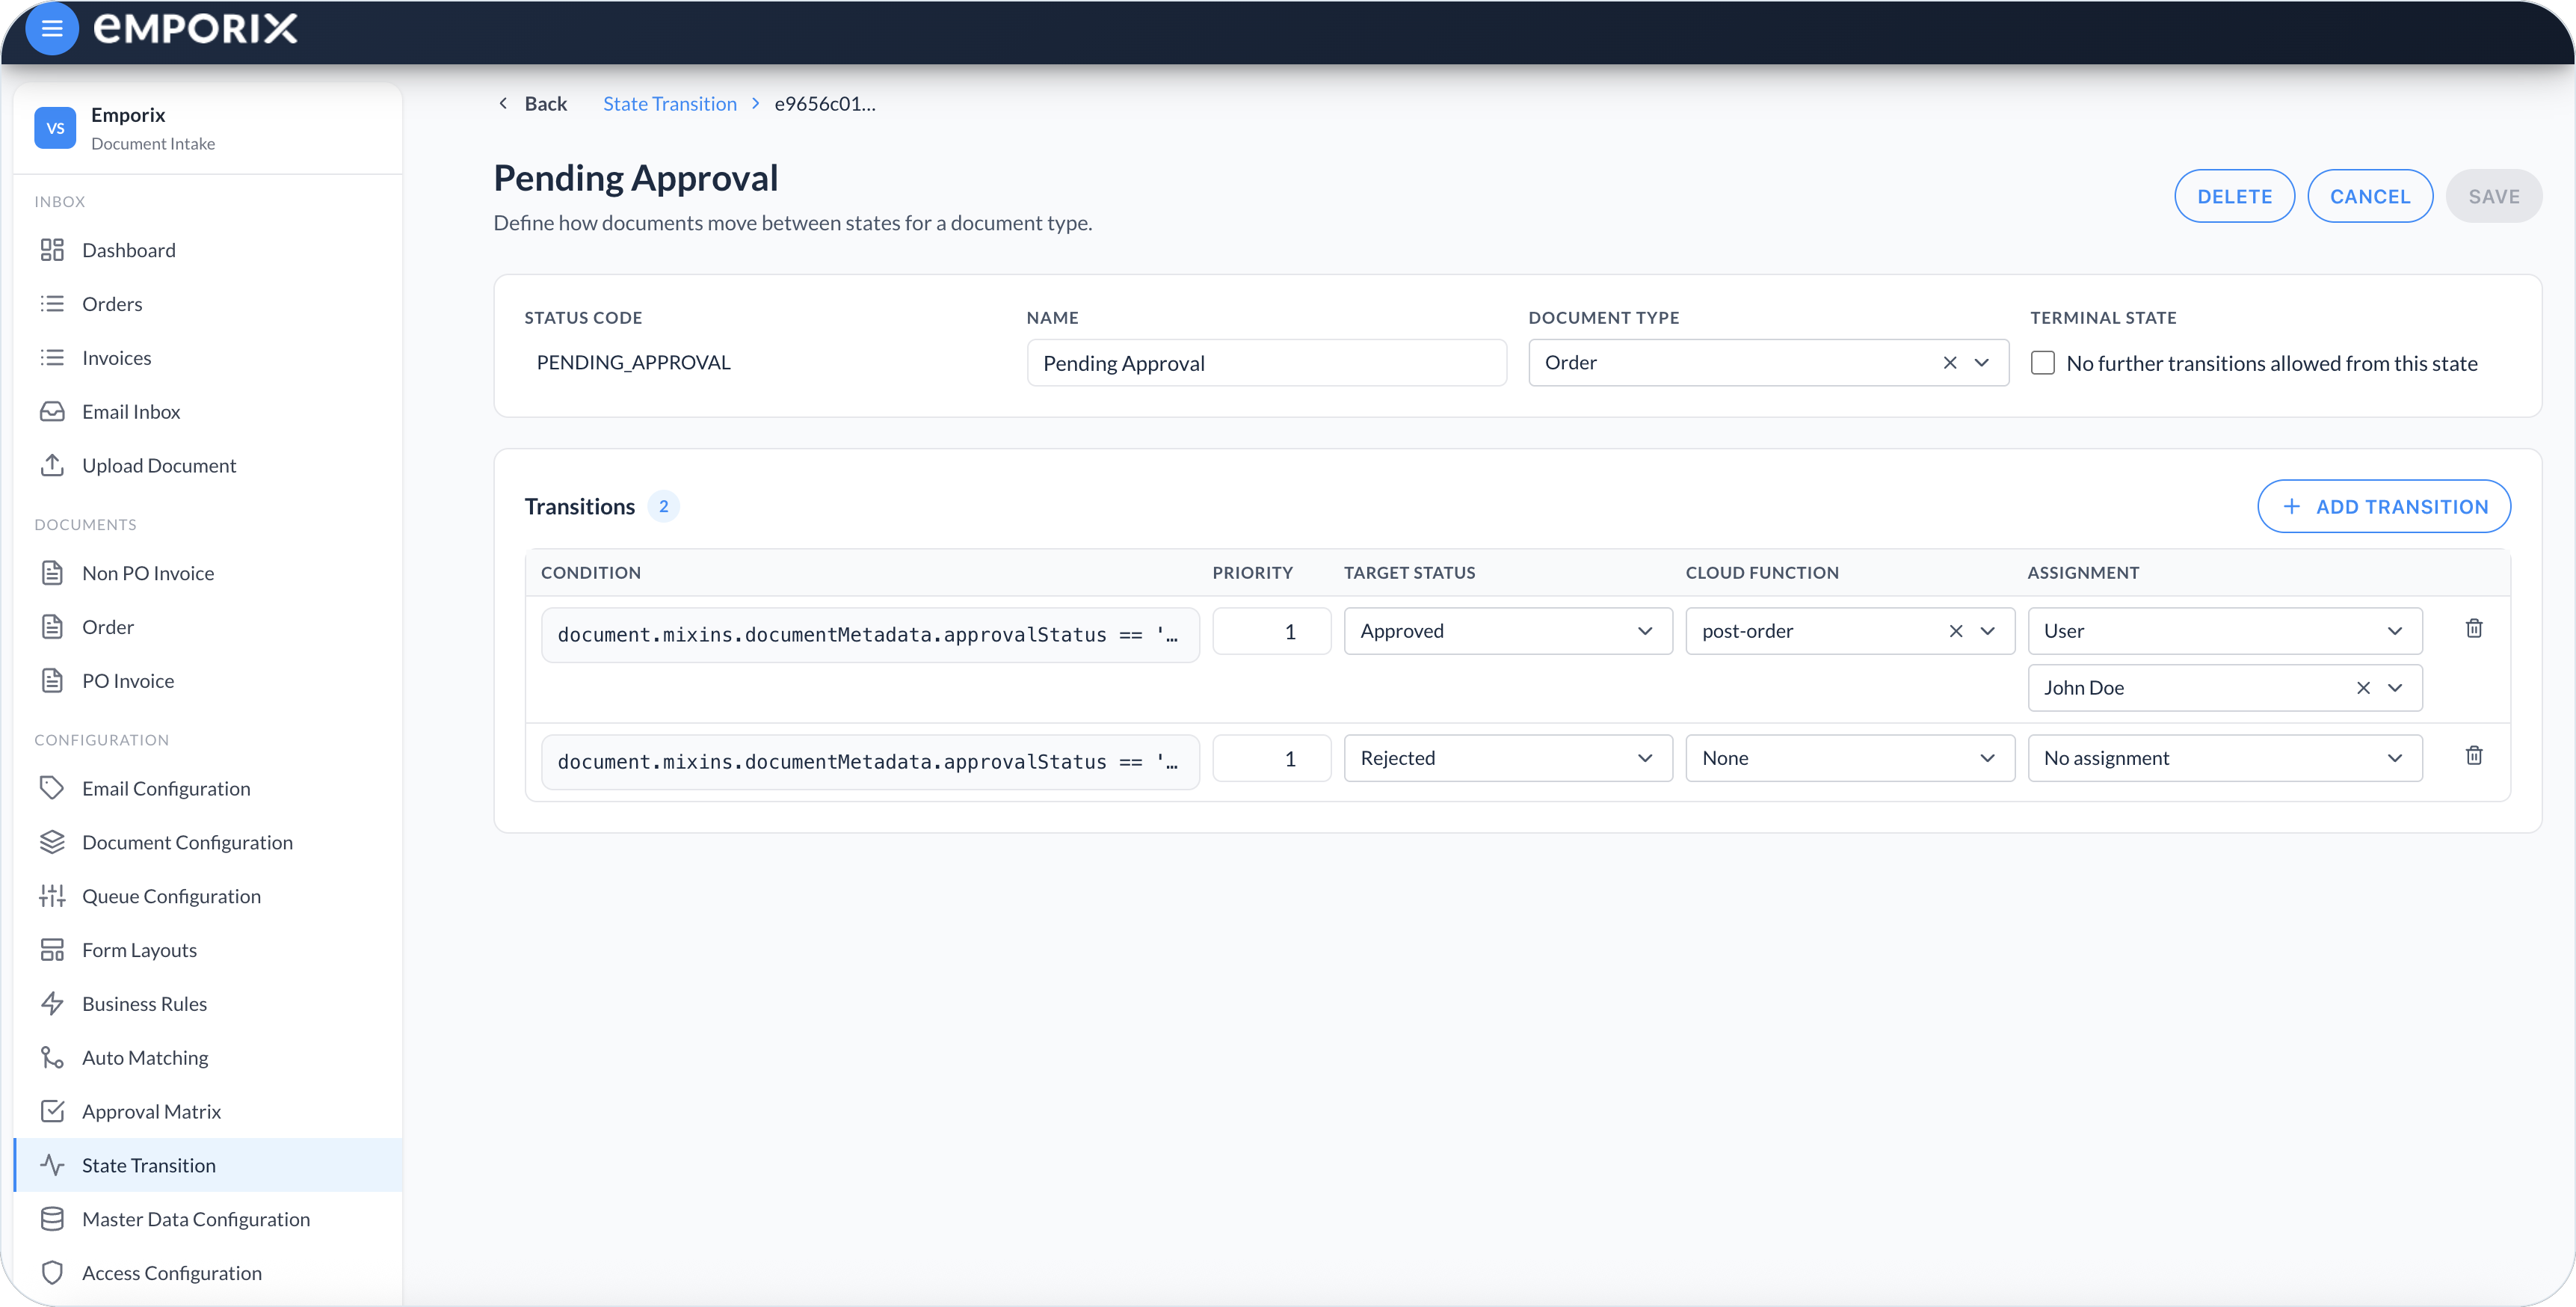Image resolution: width=2576 pixels, height=1307 pixels.
Task: Clear the John Doe user assignment
Action: click(x=2363, y=688)
